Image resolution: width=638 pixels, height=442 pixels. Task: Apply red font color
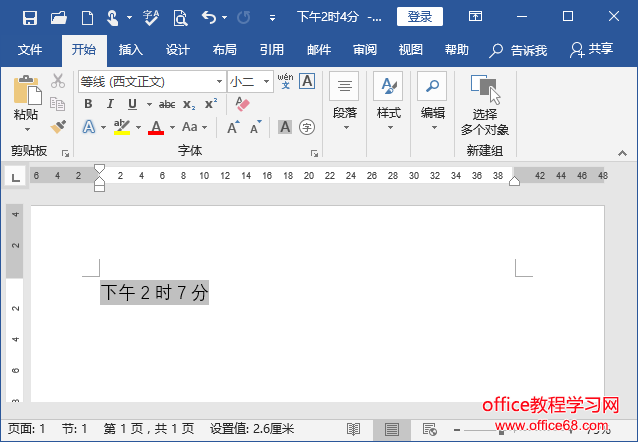click(156, 127)
